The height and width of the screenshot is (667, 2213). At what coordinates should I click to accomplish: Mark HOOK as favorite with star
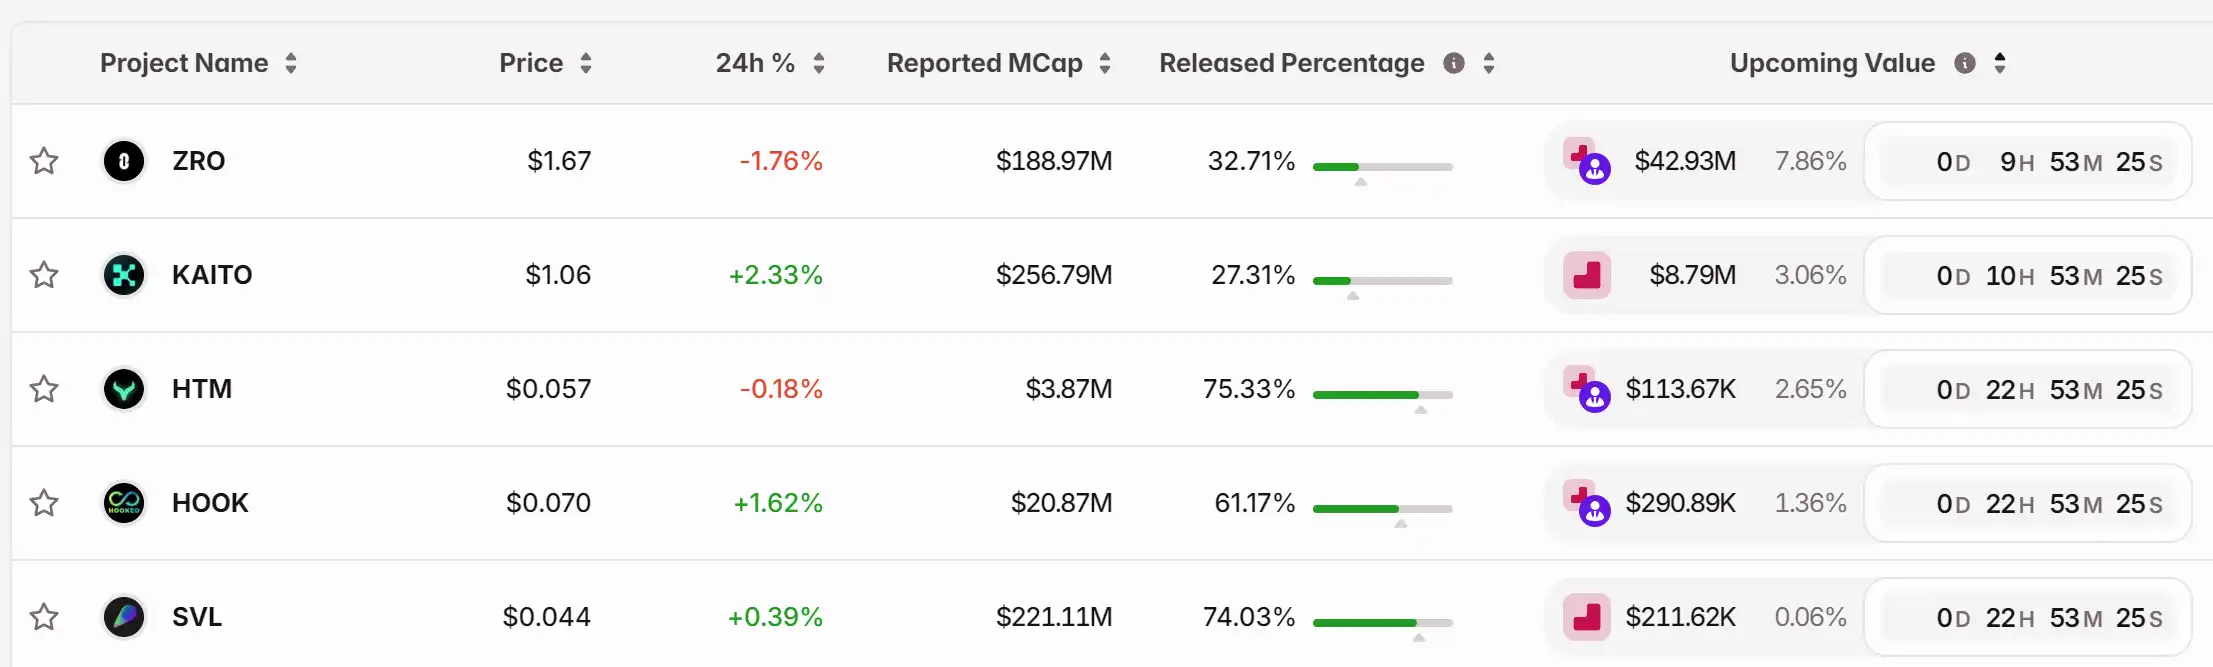pyautogui.click(x=44, y=503)
